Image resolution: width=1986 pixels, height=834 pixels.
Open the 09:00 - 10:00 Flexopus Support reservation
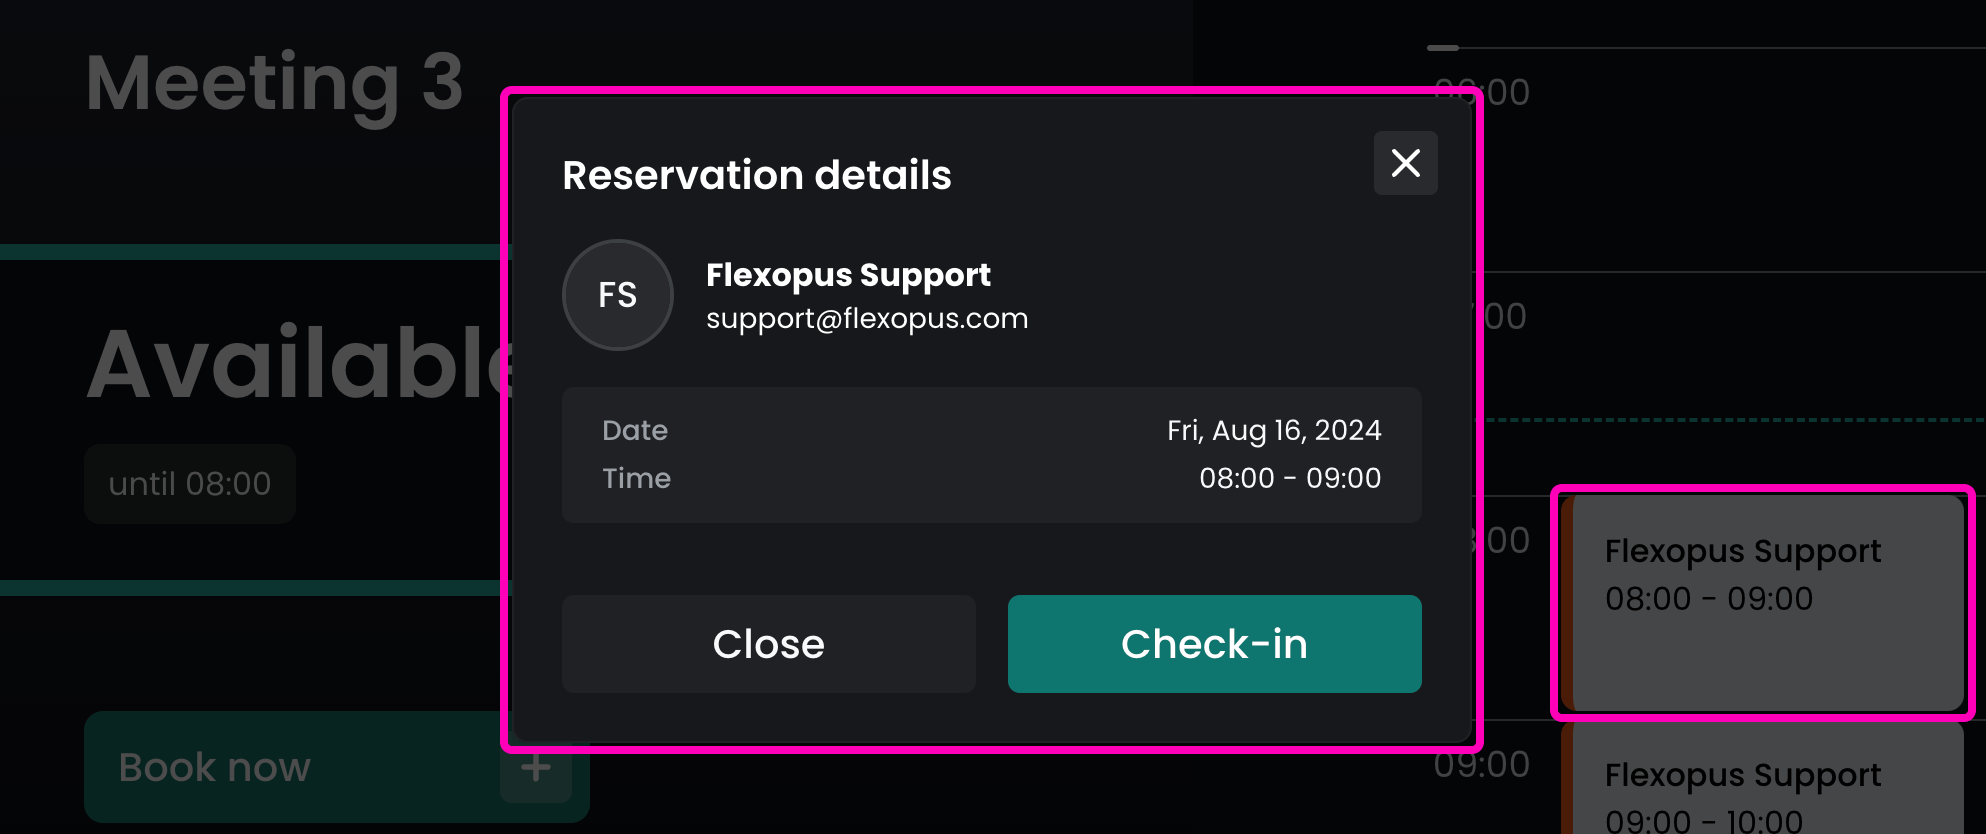[1762, 790]
